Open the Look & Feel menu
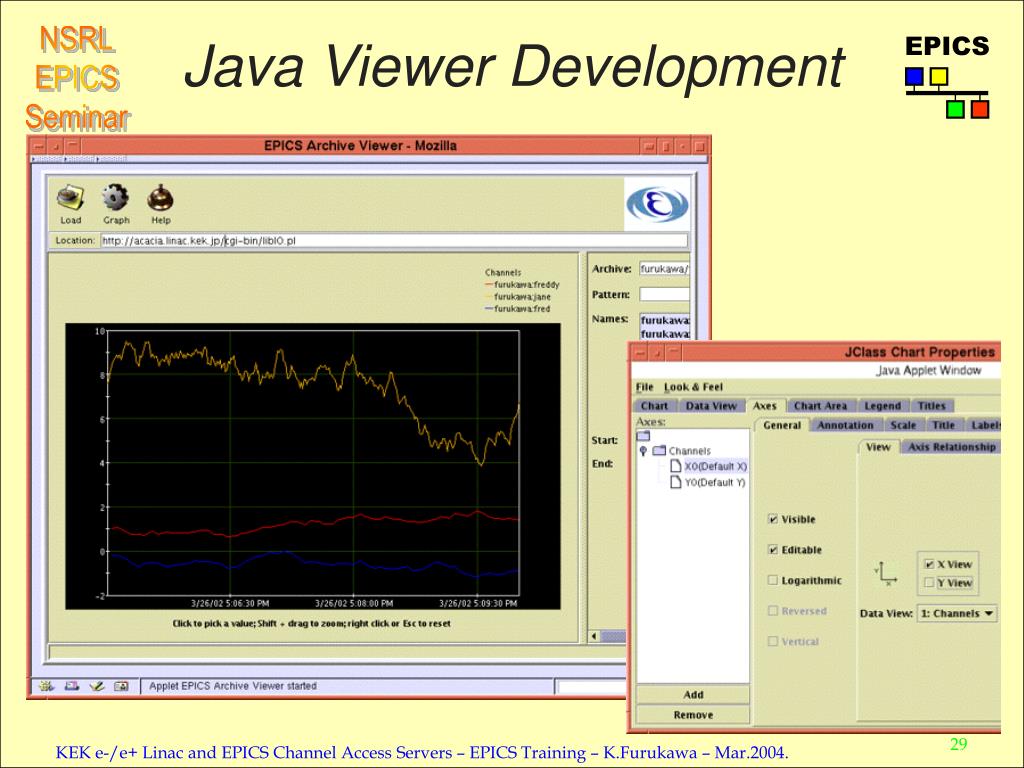Image resolution: width=1024 pixels, height=768 pixels. tap(693, 387)
